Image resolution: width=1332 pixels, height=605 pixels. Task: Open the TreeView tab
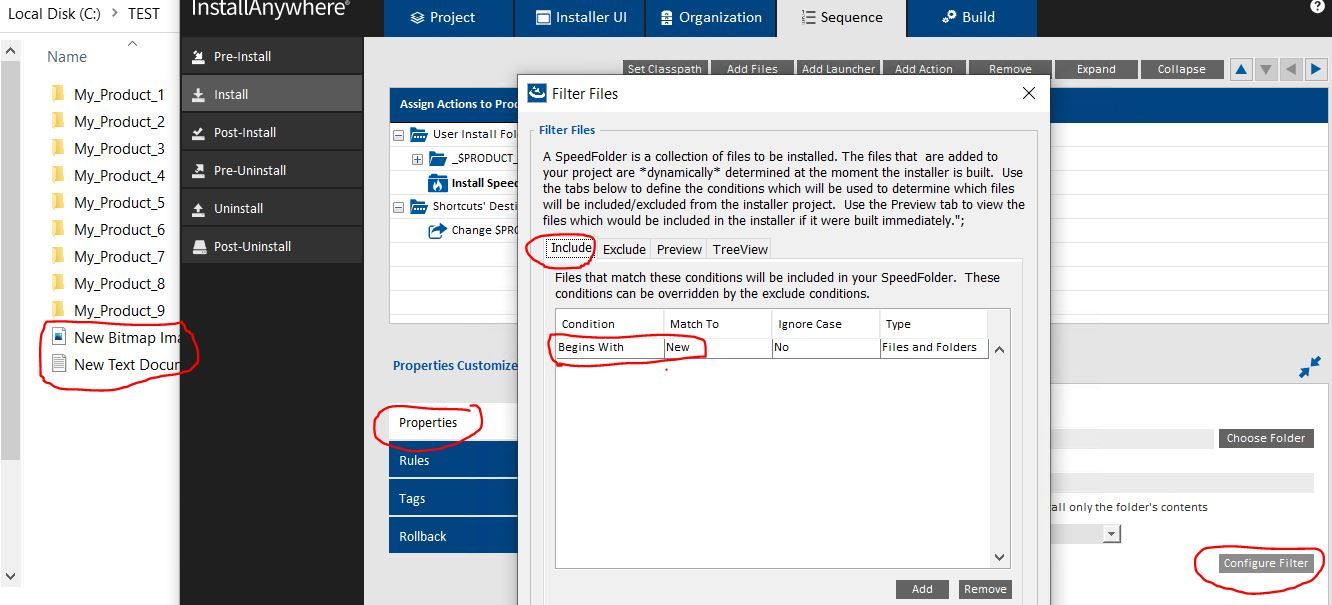pyautogui.click(x=740, y=249)
